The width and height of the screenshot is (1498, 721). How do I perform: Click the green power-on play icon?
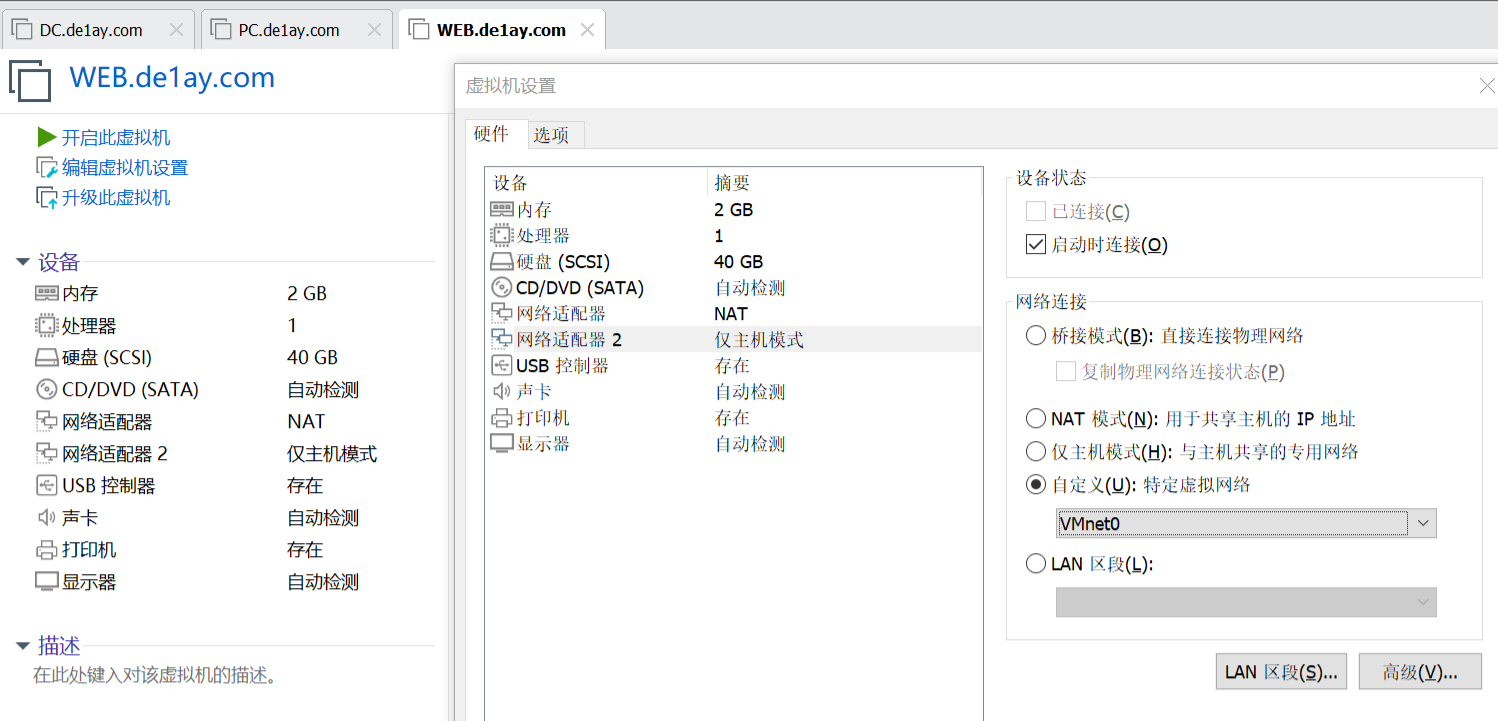point(47,137)
